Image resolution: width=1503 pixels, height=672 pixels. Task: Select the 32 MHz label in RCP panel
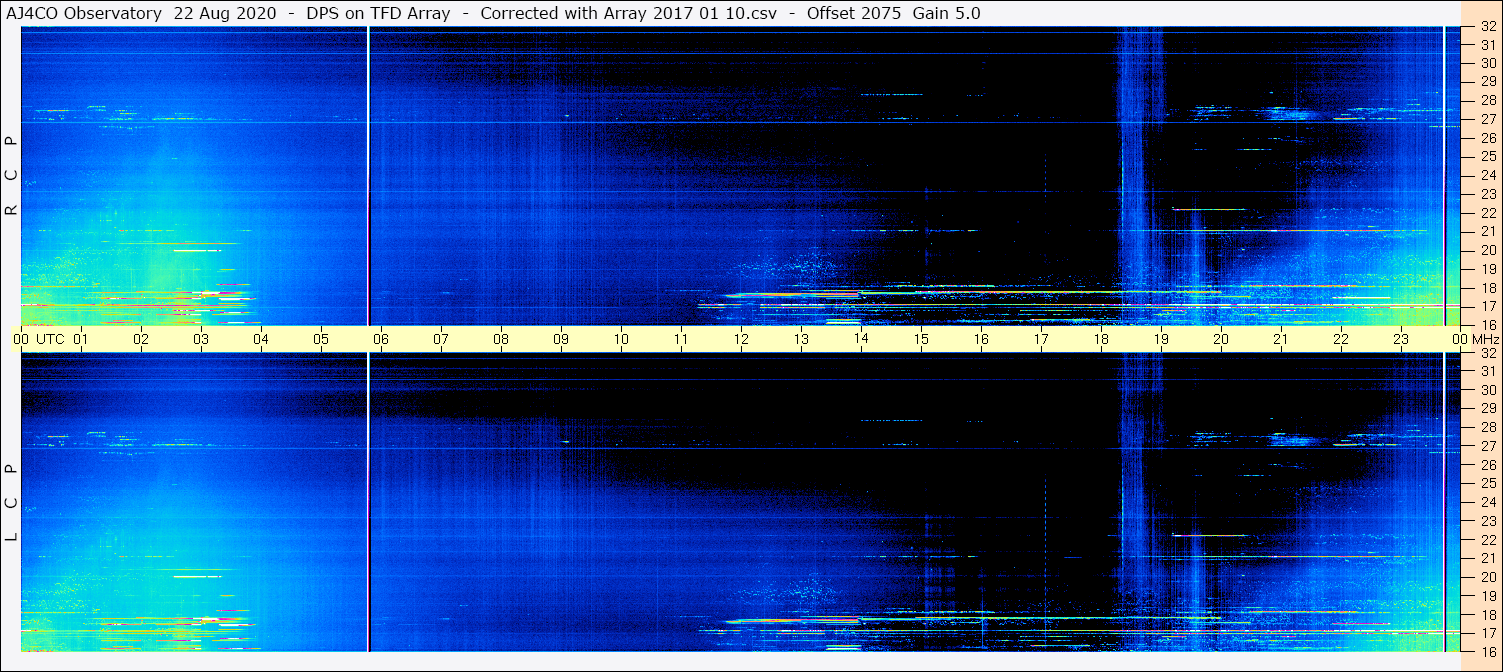click(1488, 28)
